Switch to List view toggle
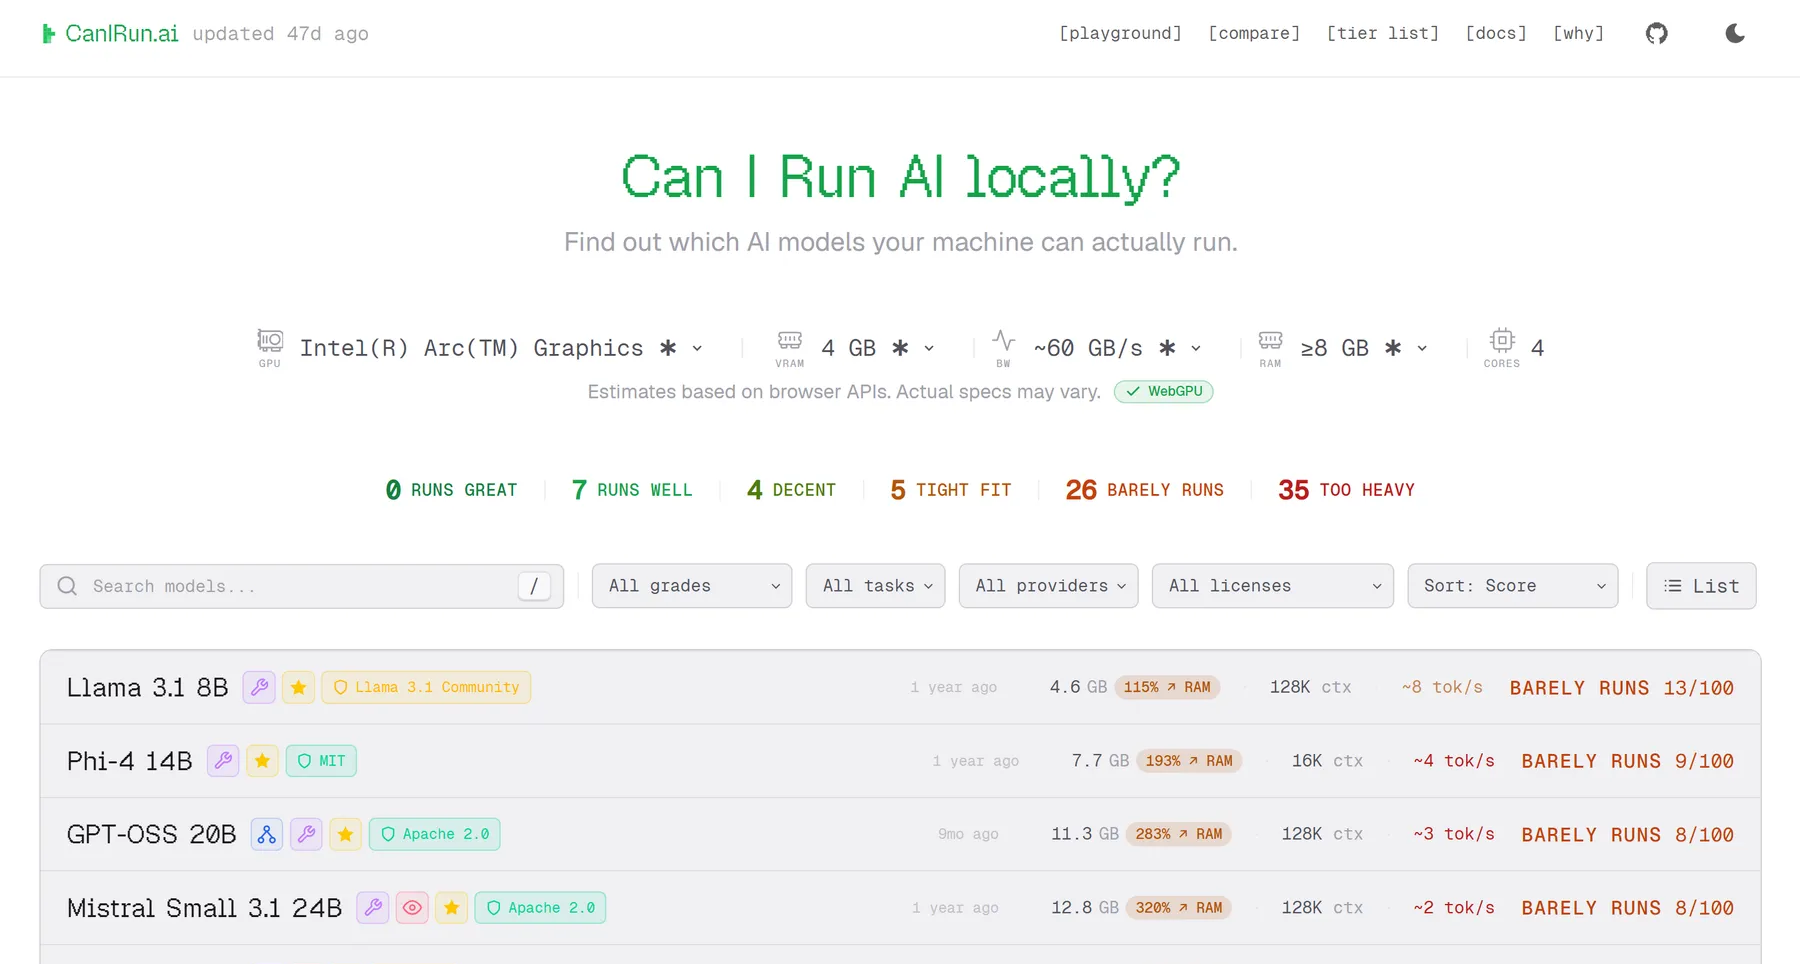Image resolution: width=1800 pixels, height=964 pixels. click(1701, 586)
